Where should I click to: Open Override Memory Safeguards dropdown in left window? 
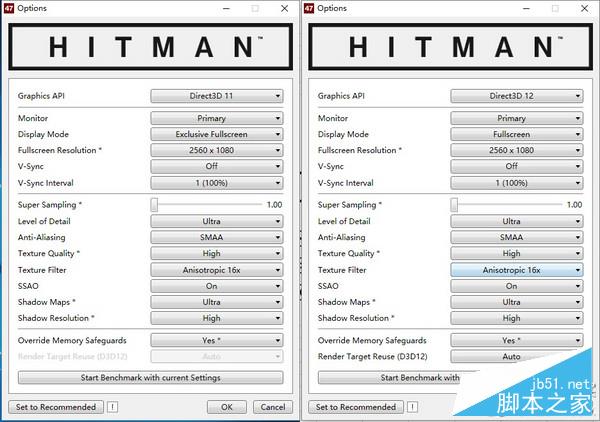[217, 340]
